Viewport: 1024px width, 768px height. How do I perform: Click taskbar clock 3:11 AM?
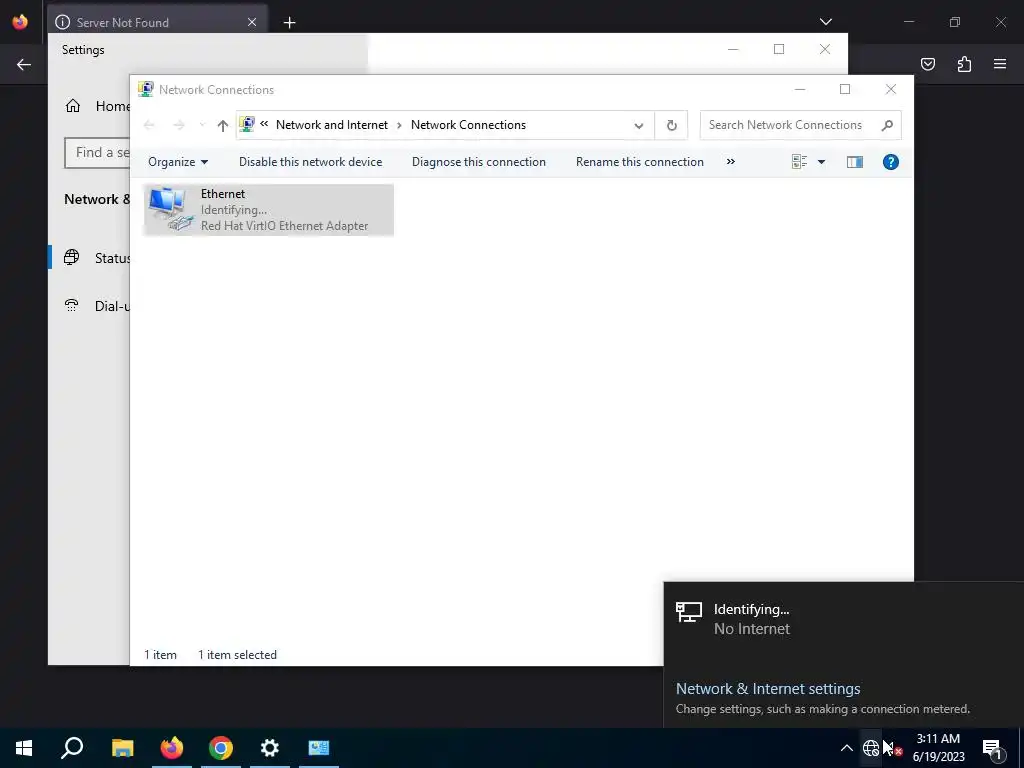938,748
